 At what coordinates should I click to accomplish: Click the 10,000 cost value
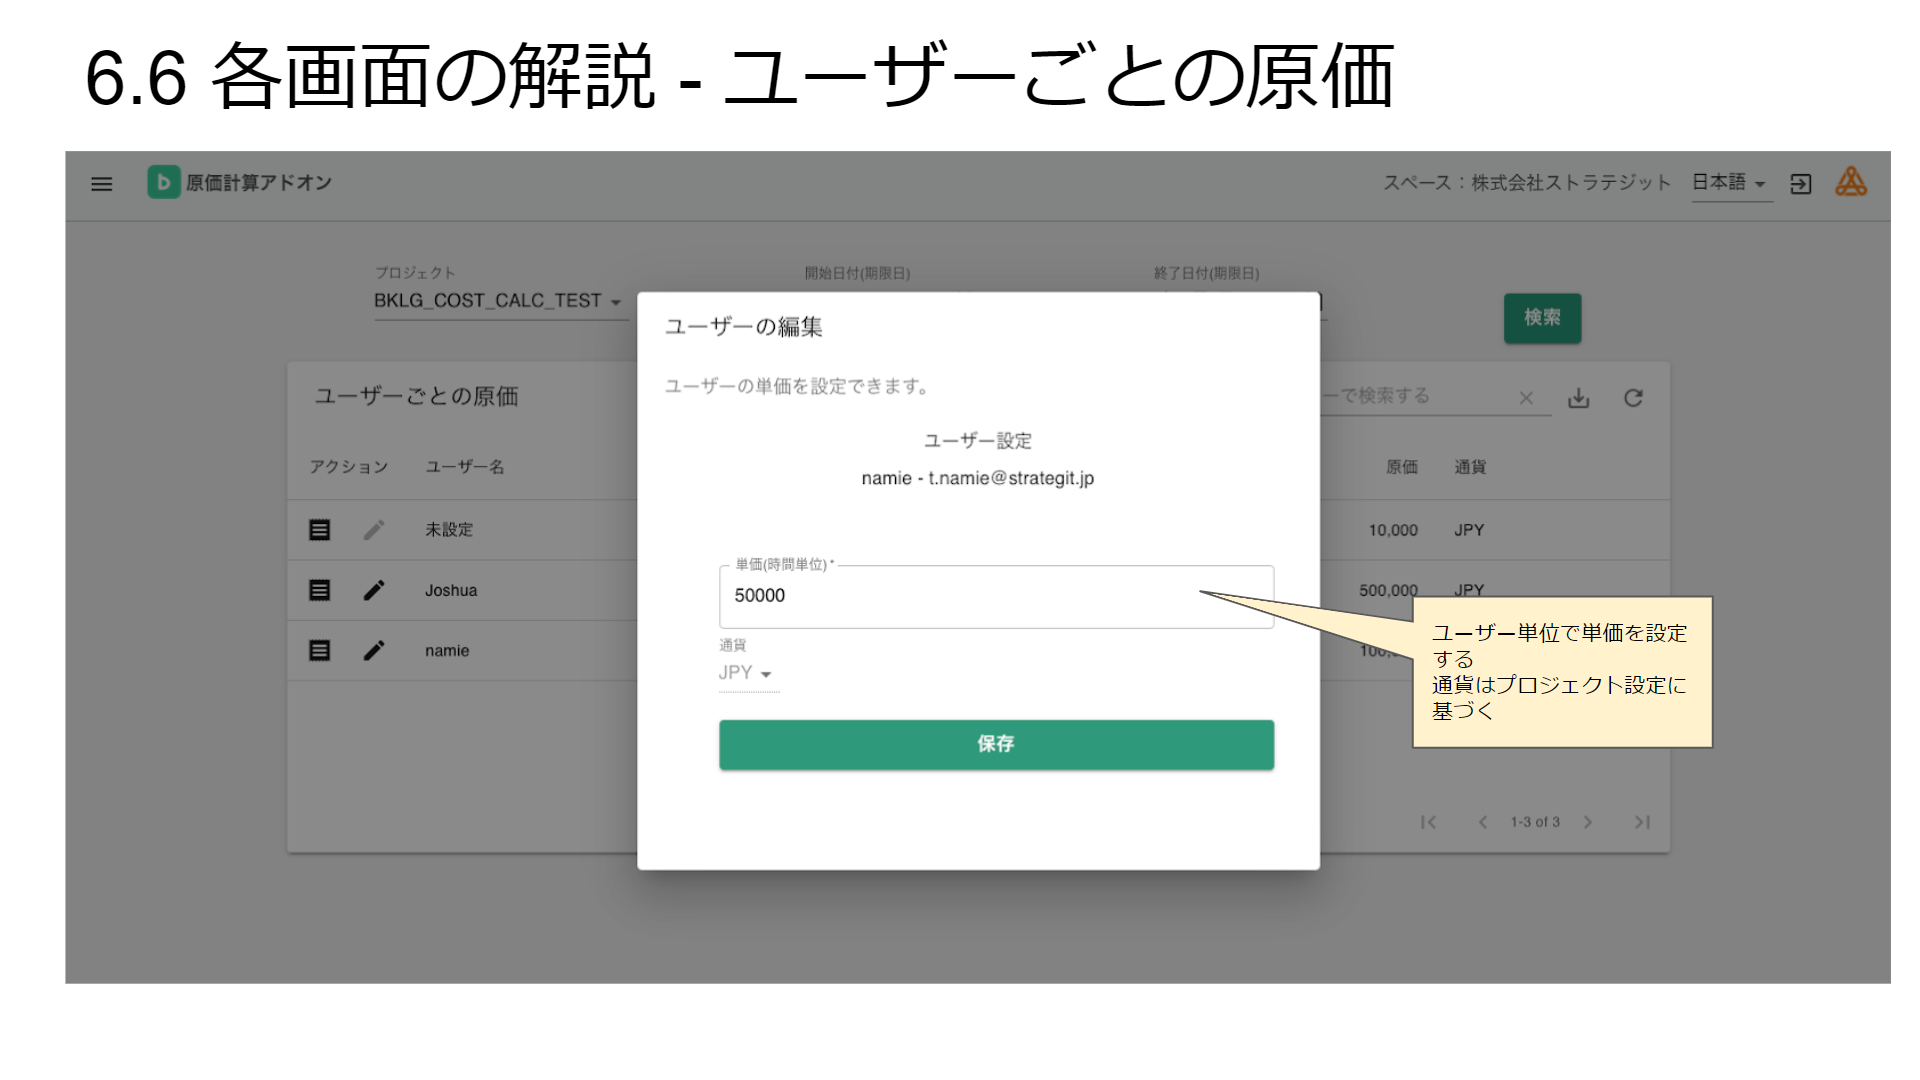(x=1393, y=530)
